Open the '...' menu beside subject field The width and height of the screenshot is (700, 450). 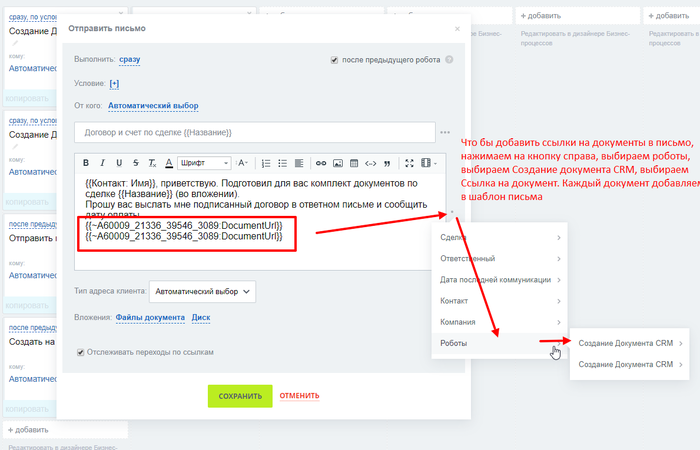(x=445, y=132)
